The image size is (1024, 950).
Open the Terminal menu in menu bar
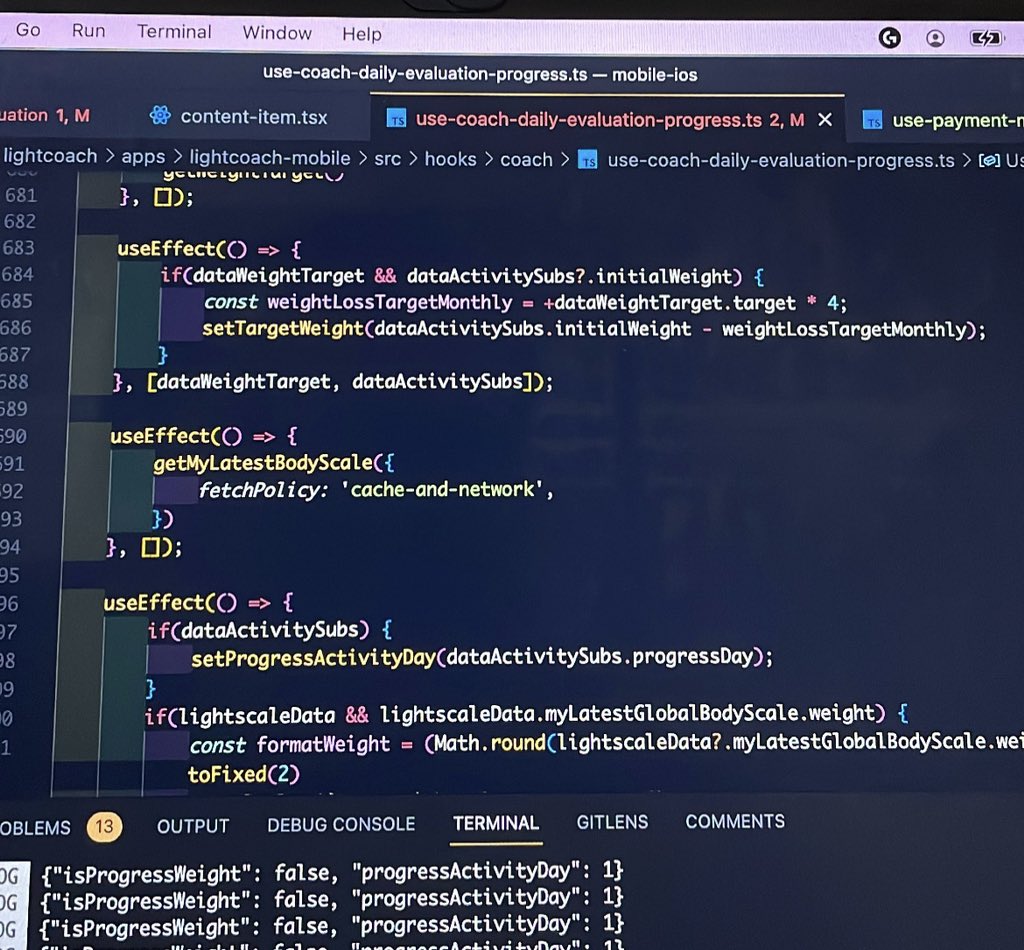point(174,32)
